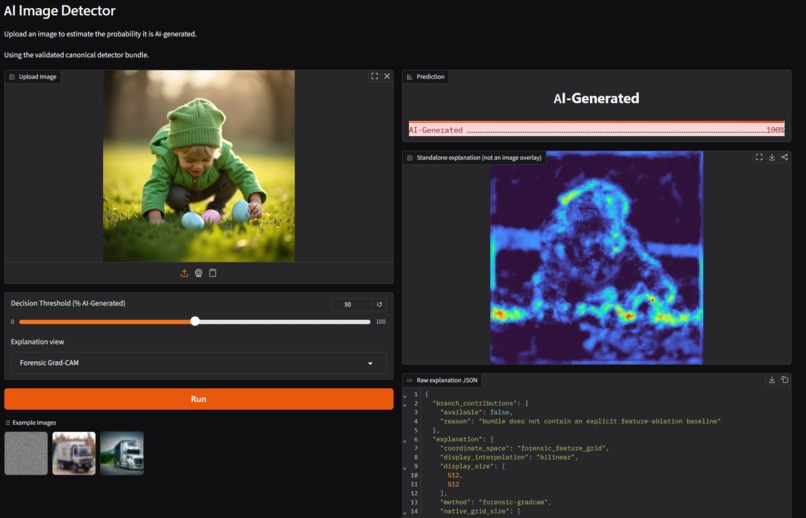Click the uploaded child with eggs photo

click(199, 166)
